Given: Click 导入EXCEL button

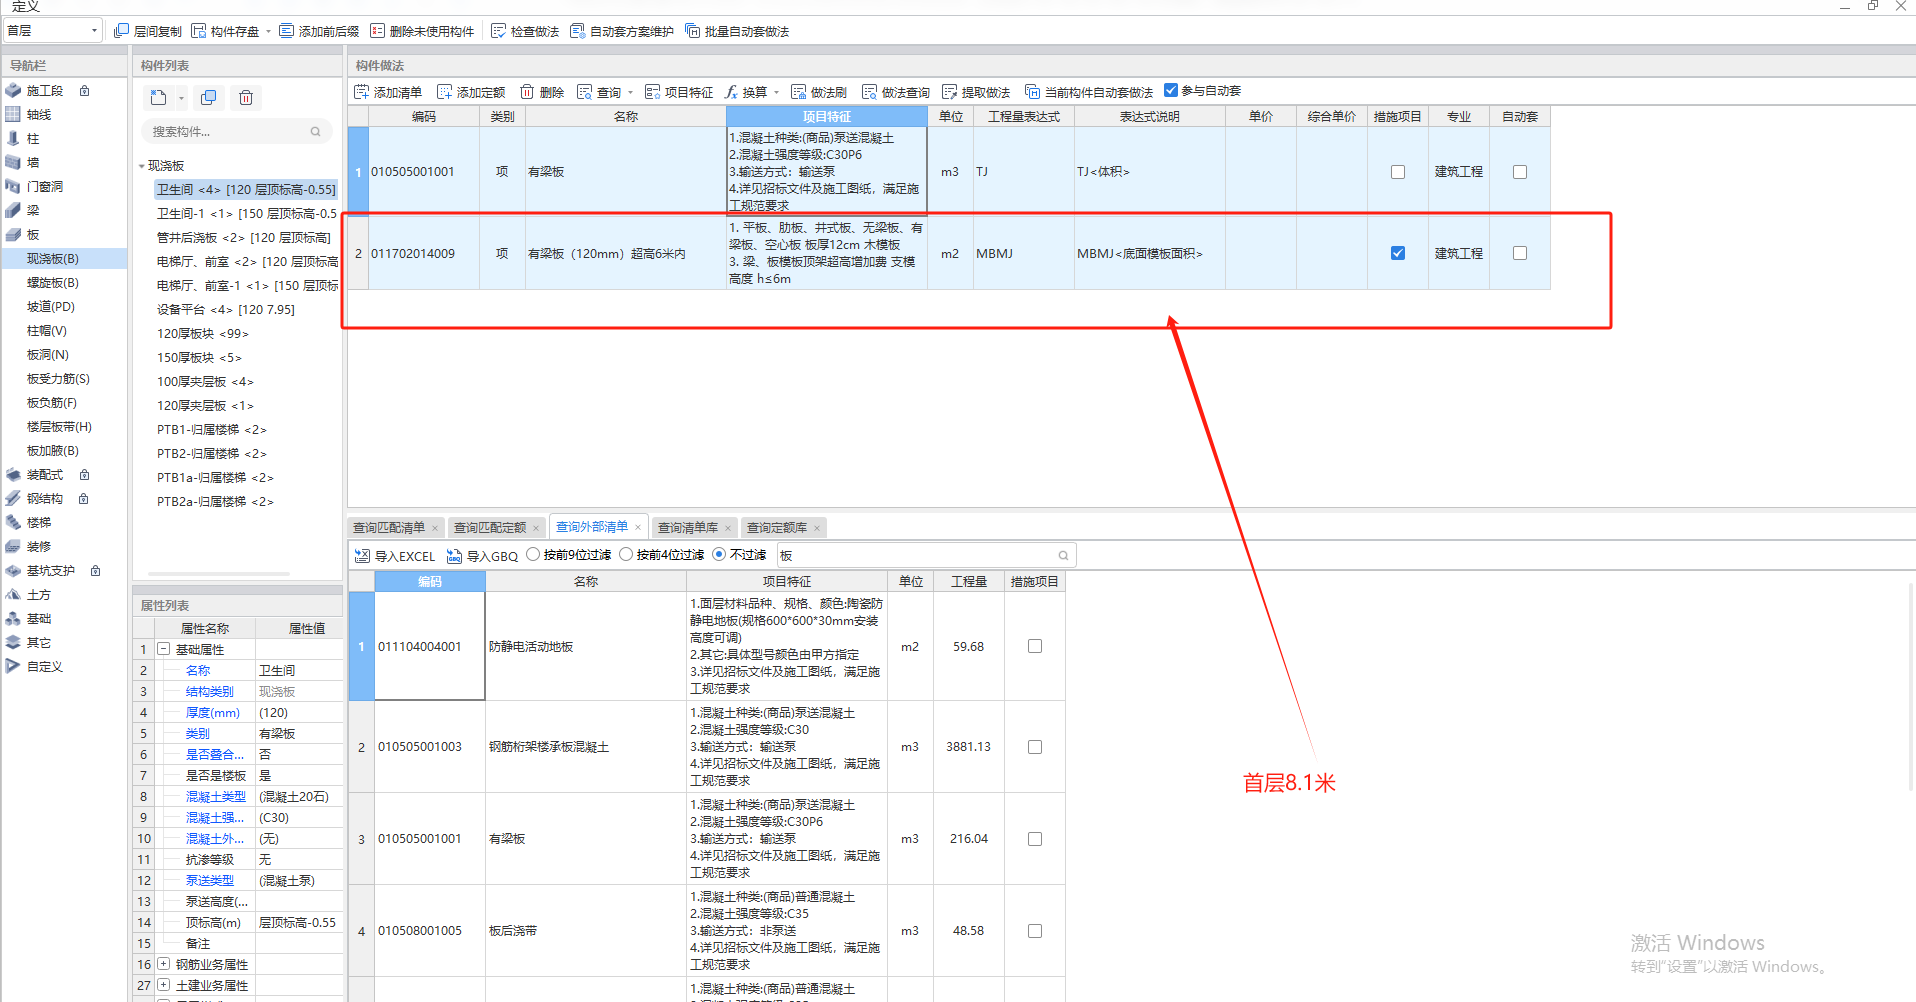Looking at the screenshot, I should [x=395, y=556].
